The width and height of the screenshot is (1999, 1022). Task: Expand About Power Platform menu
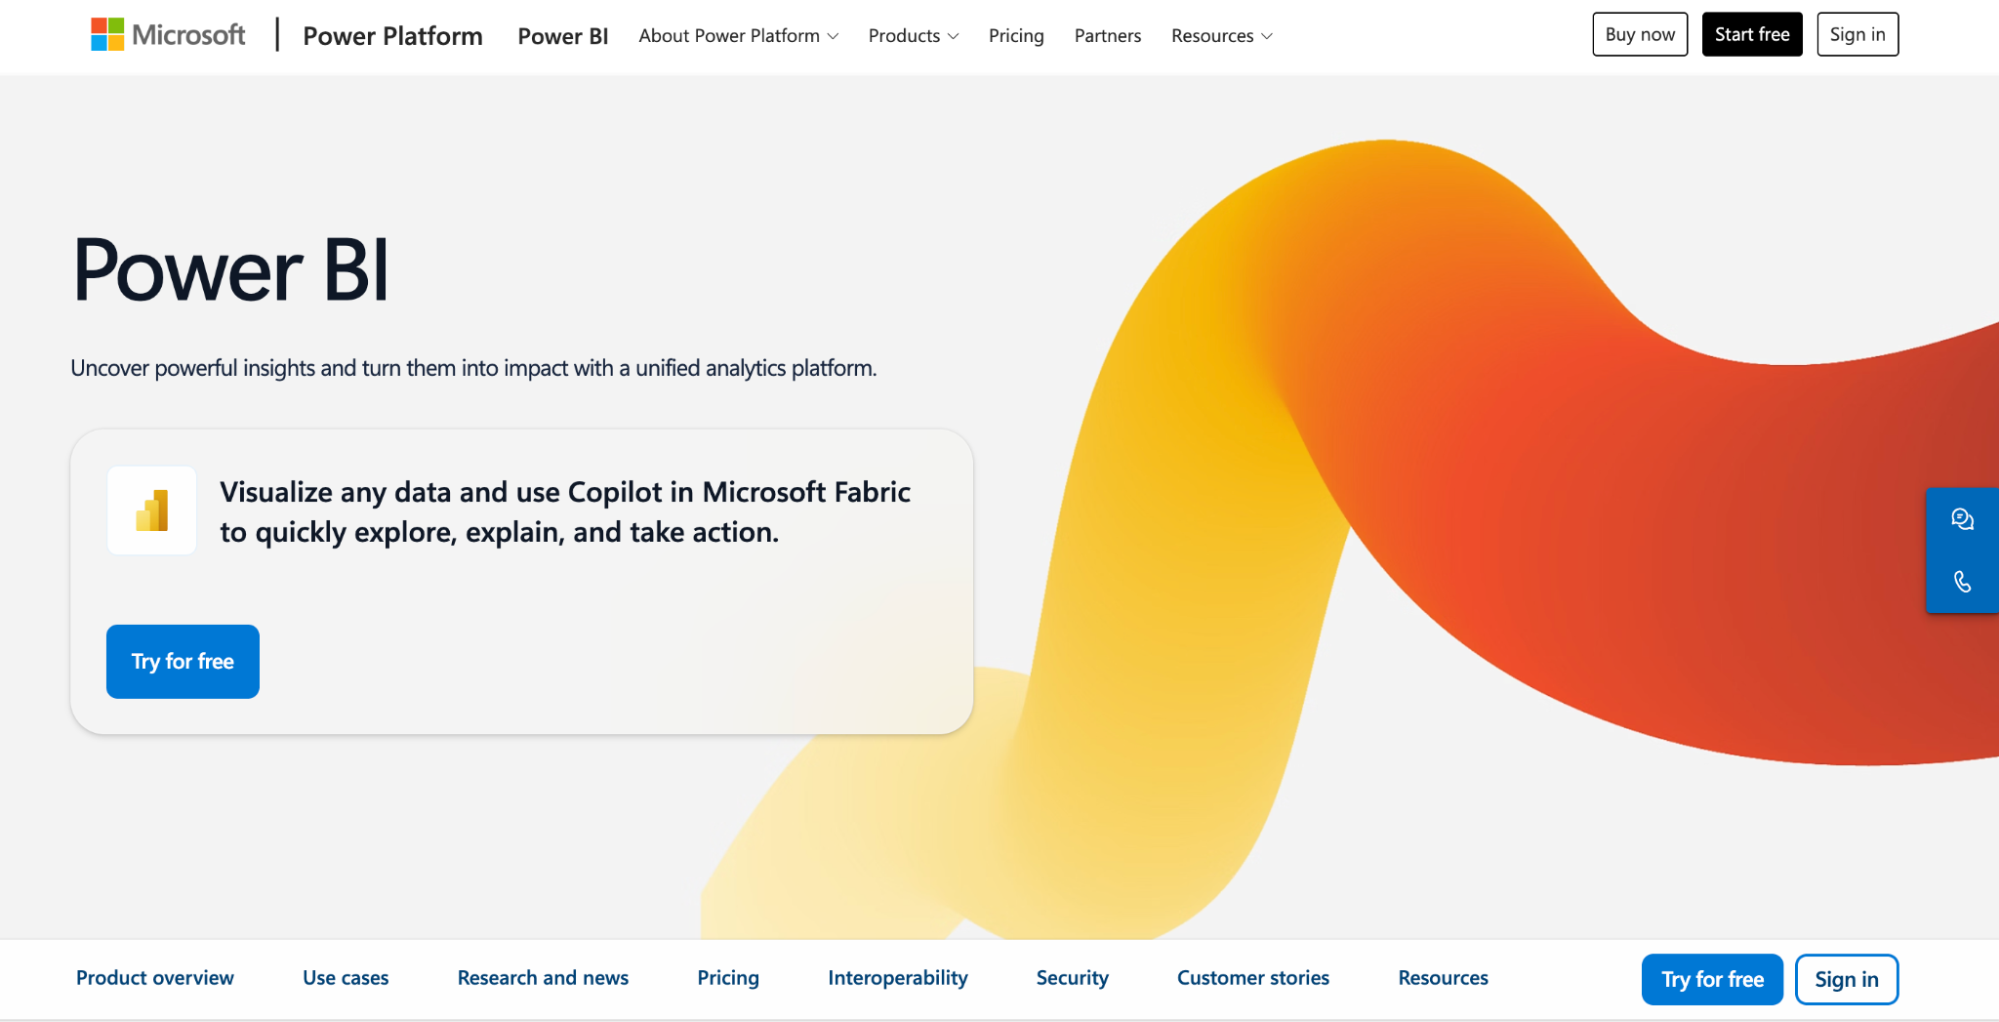[738, 36]
